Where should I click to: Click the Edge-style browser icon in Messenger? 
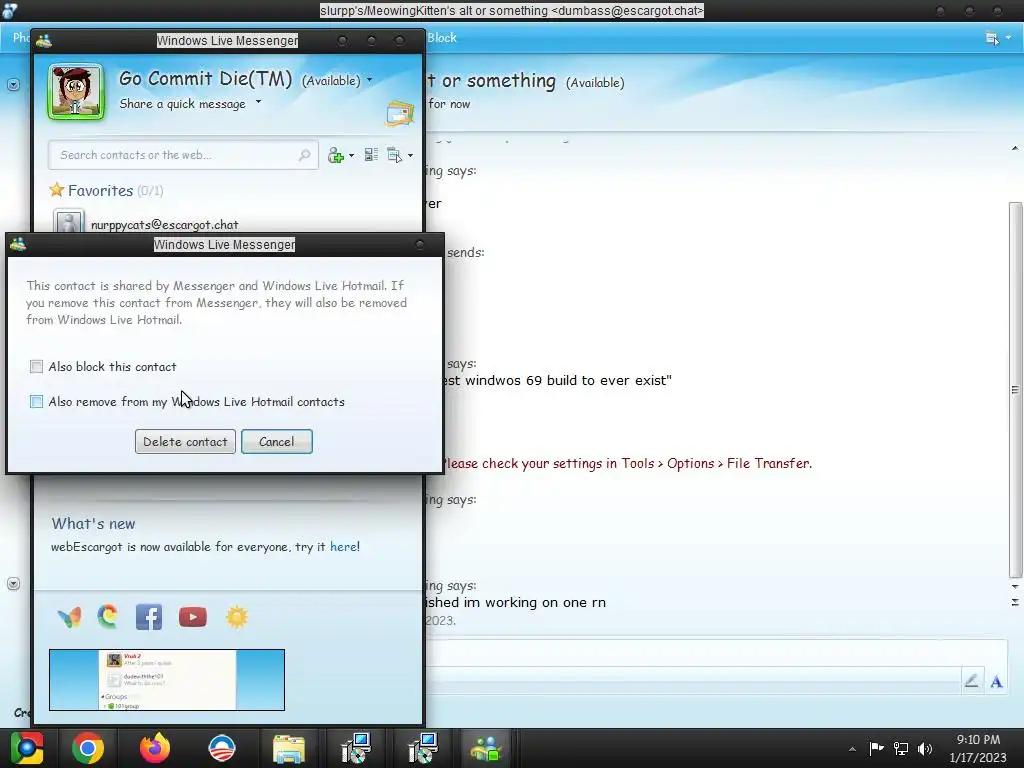coord(108,616)
